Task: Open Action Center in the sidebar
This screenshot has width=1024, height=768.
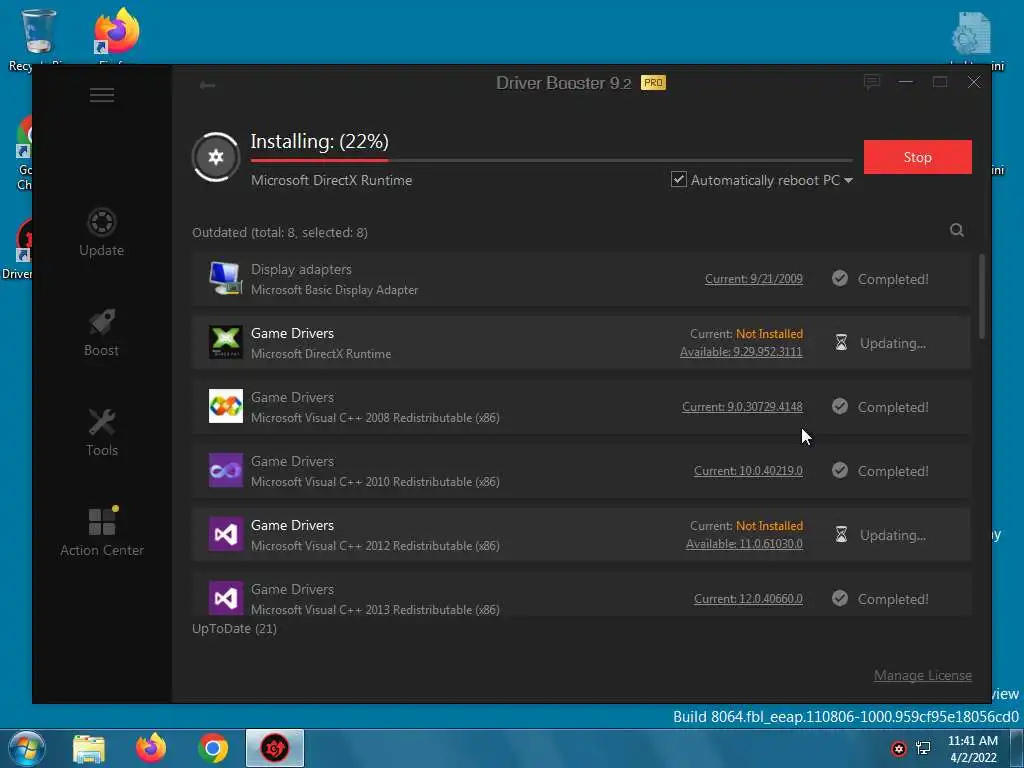Action: pyautogui.click(x=102, y=532)
